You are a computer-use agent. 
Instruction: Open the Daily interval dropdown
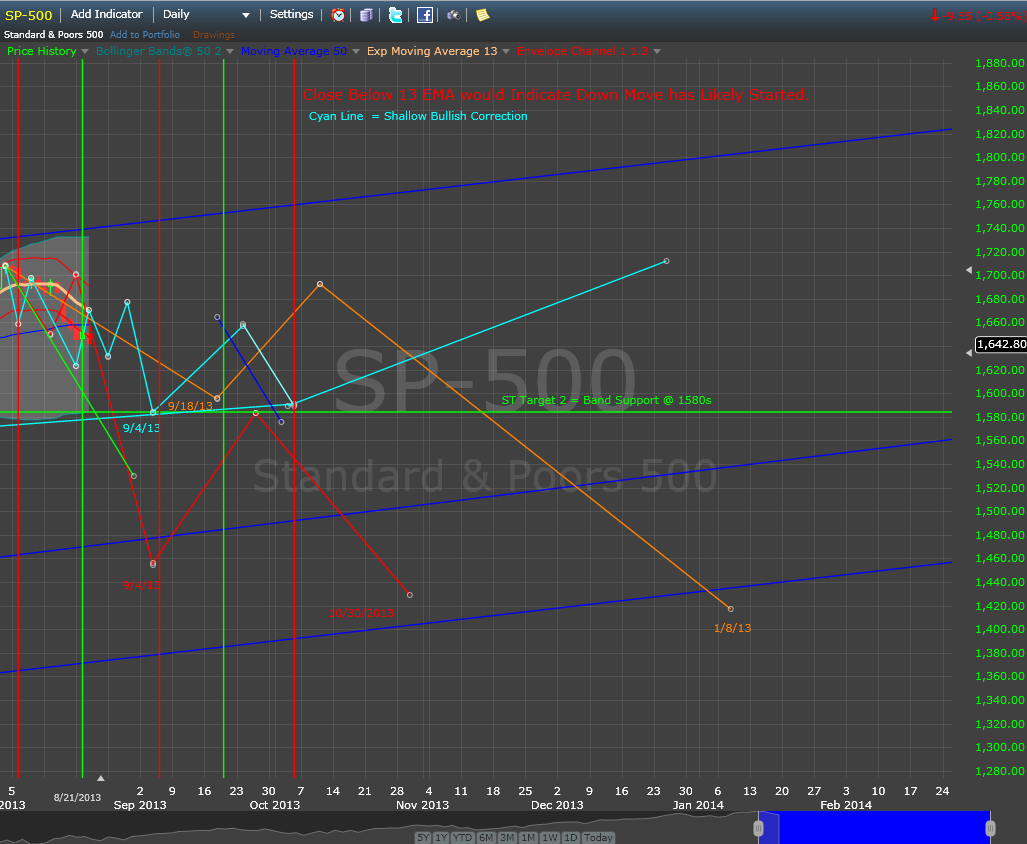tap(206, 14)
